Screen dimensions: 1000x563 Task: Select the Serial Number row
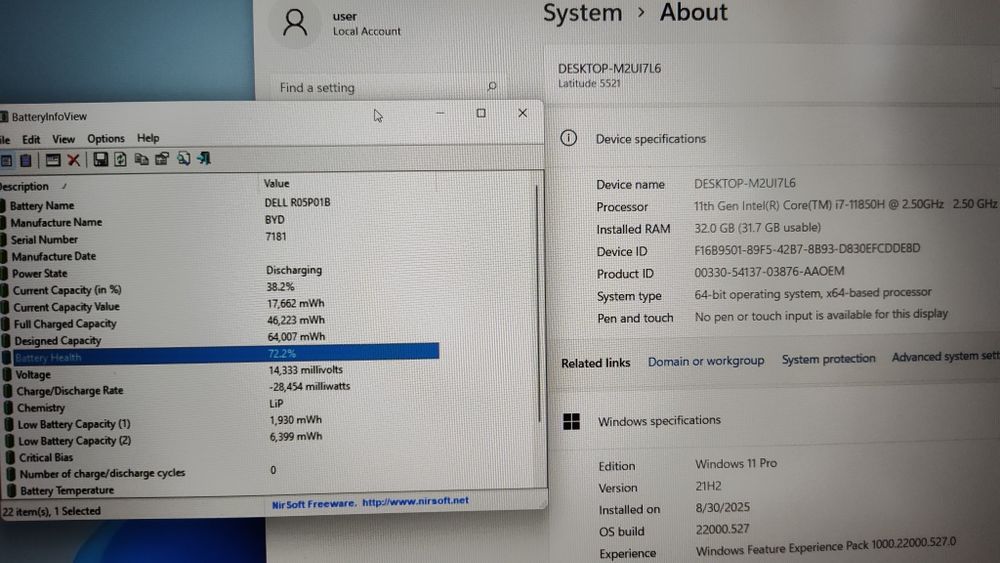tap(220, 238)
